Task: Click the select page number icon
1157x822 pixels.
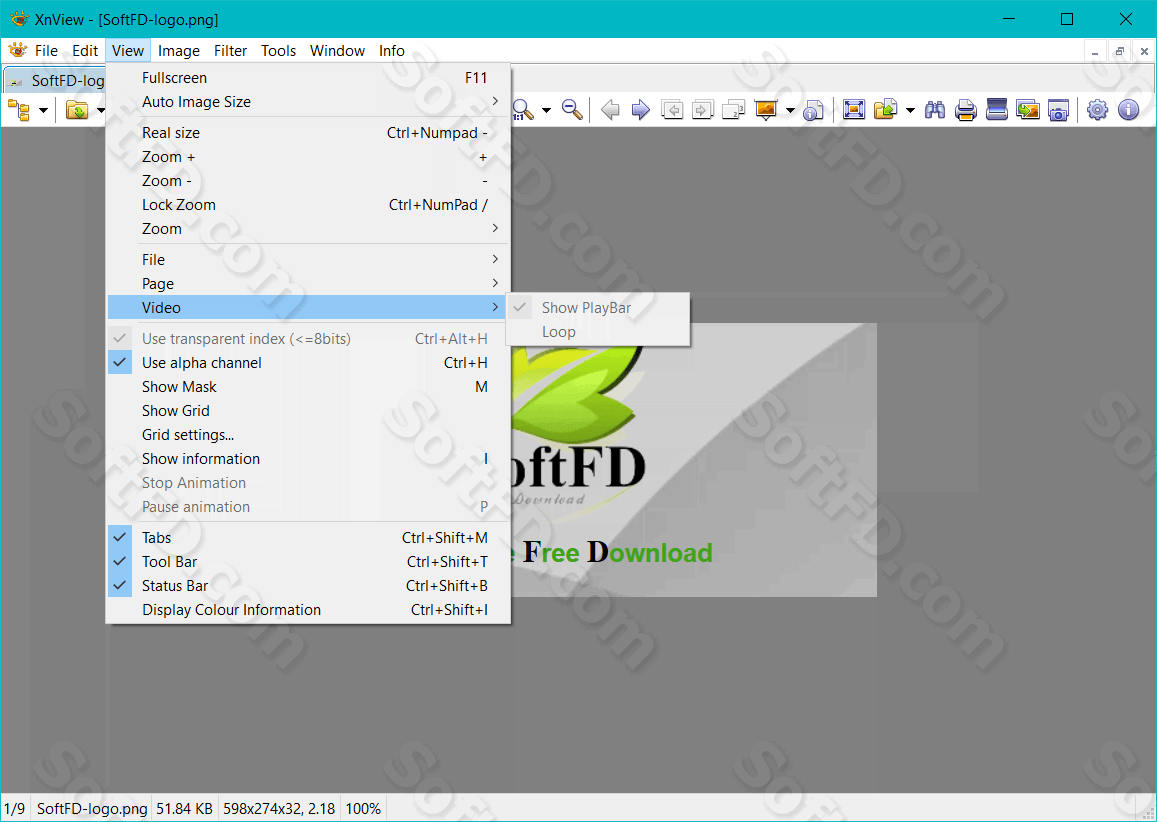Action: pyautogui.click(x=733, y=111)
